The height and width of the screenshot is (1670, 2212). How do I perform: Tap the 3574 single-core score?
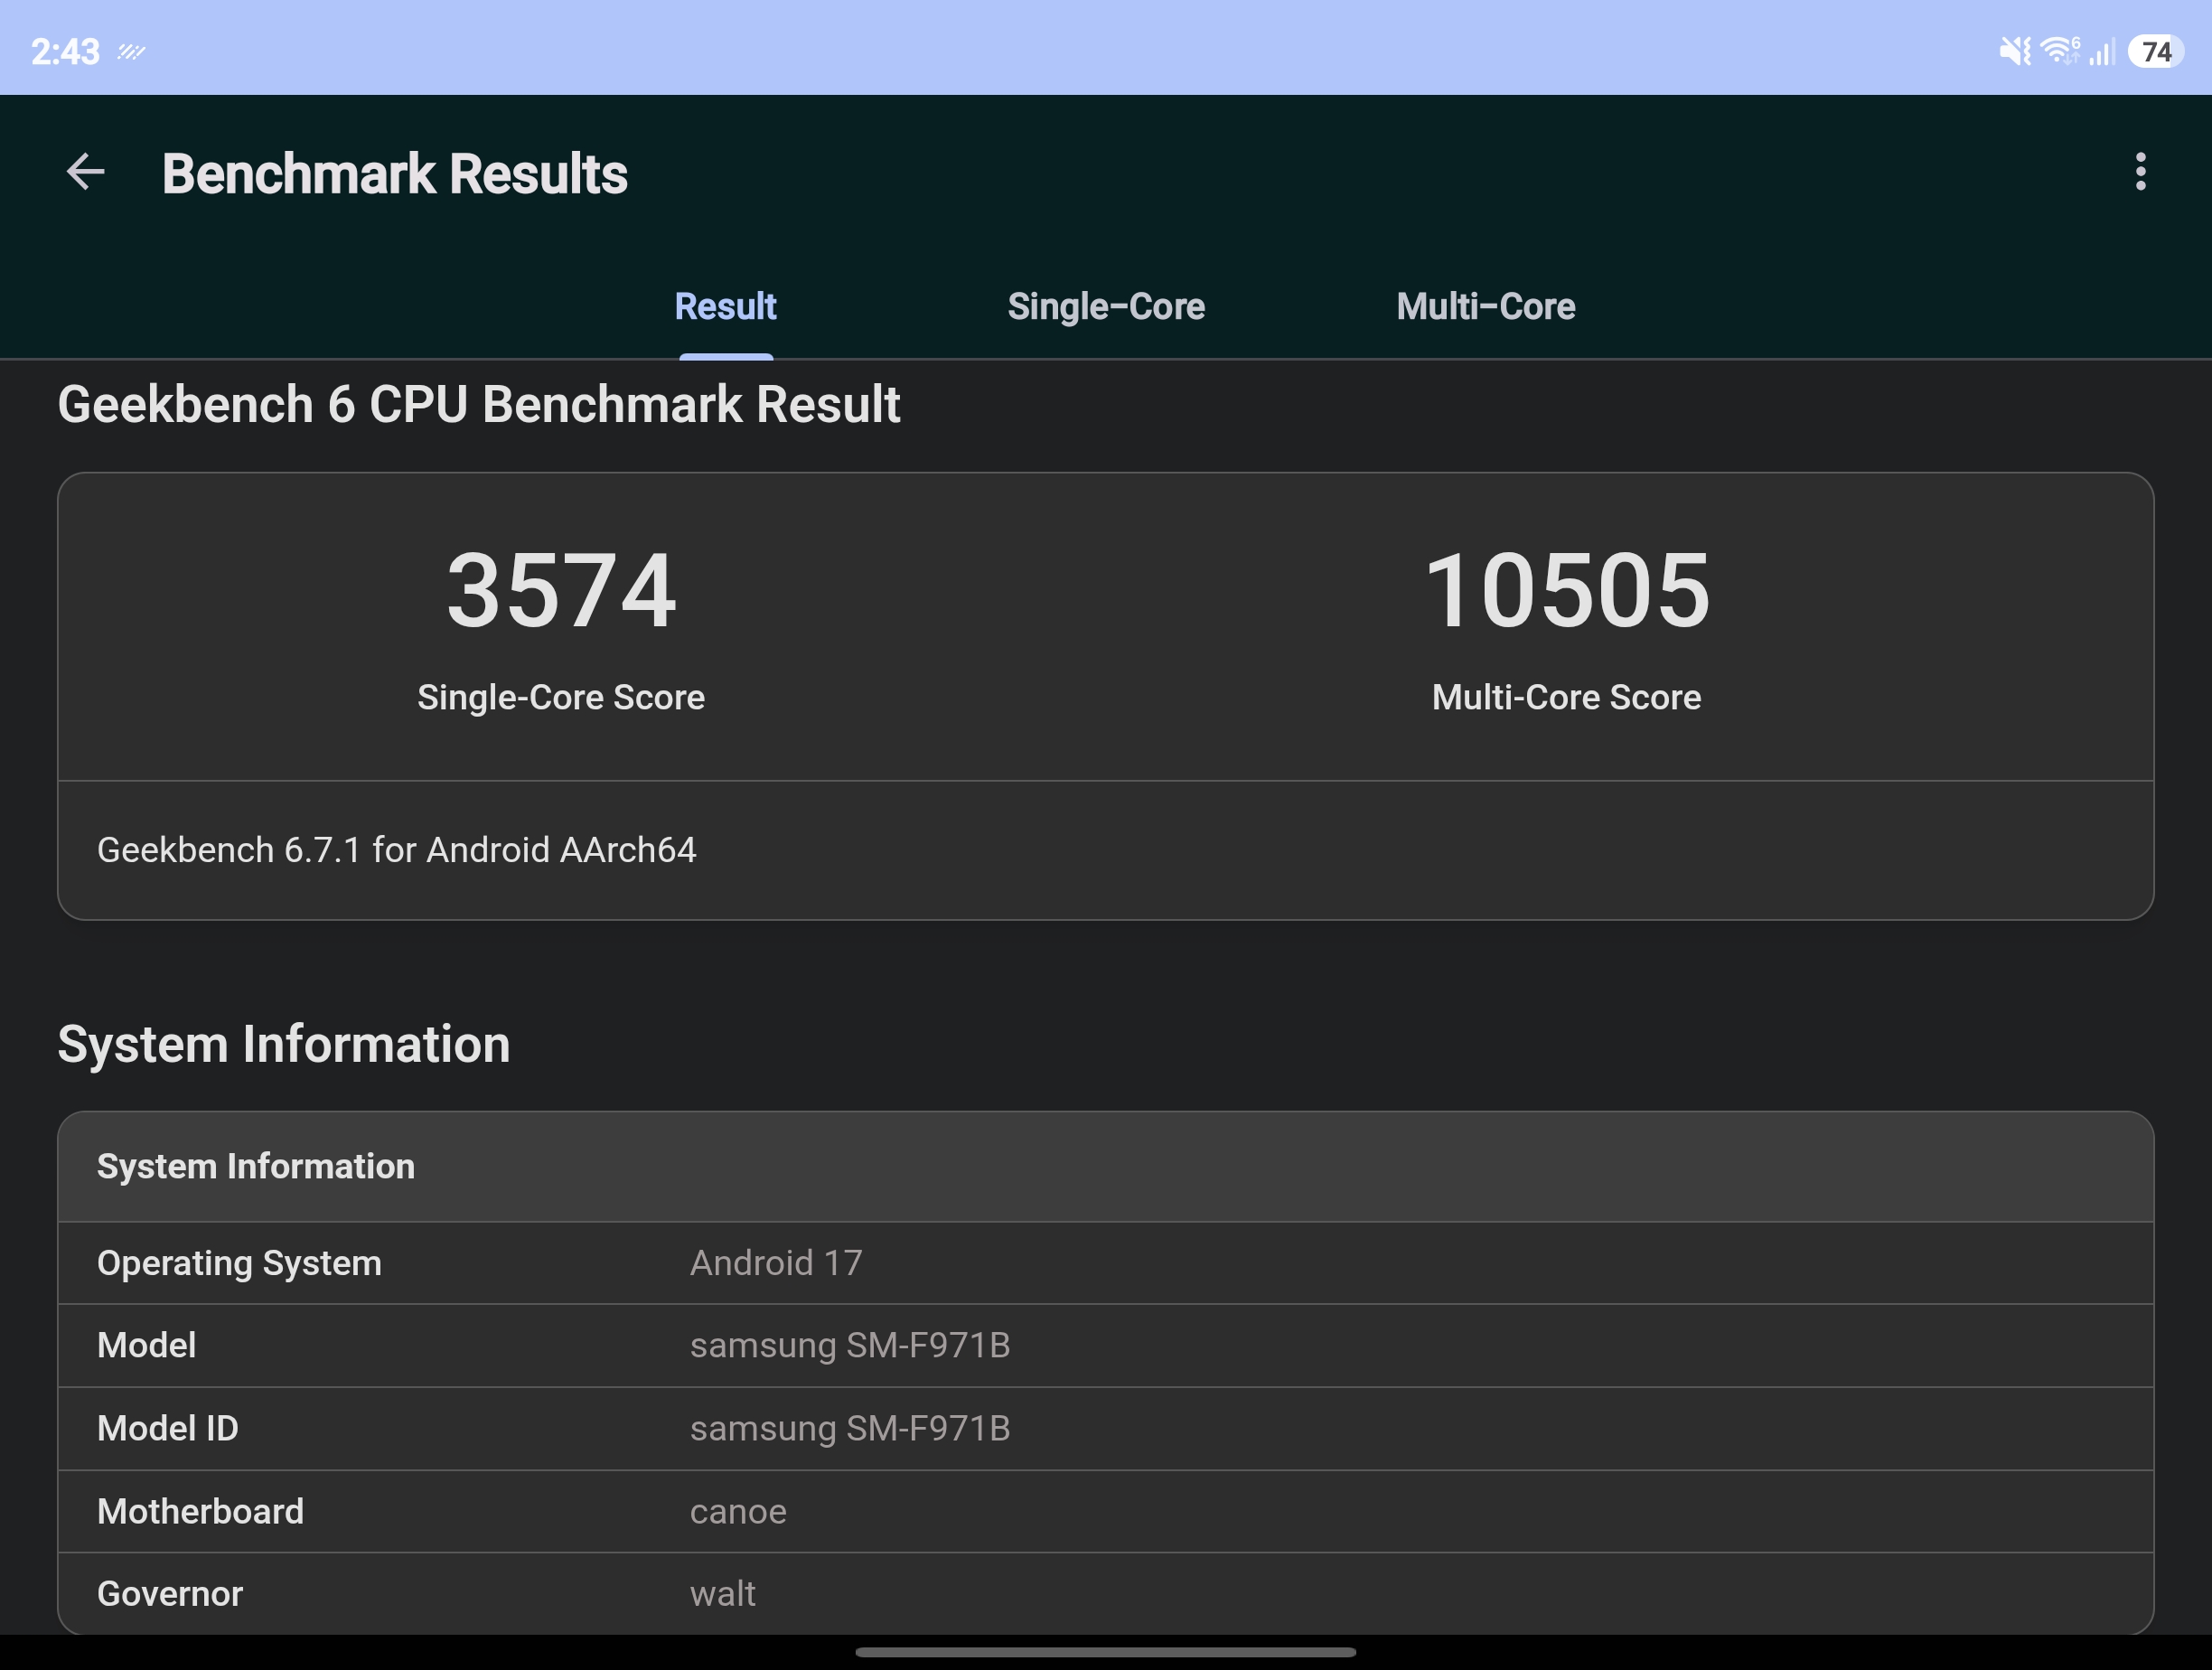coord(561,590)
